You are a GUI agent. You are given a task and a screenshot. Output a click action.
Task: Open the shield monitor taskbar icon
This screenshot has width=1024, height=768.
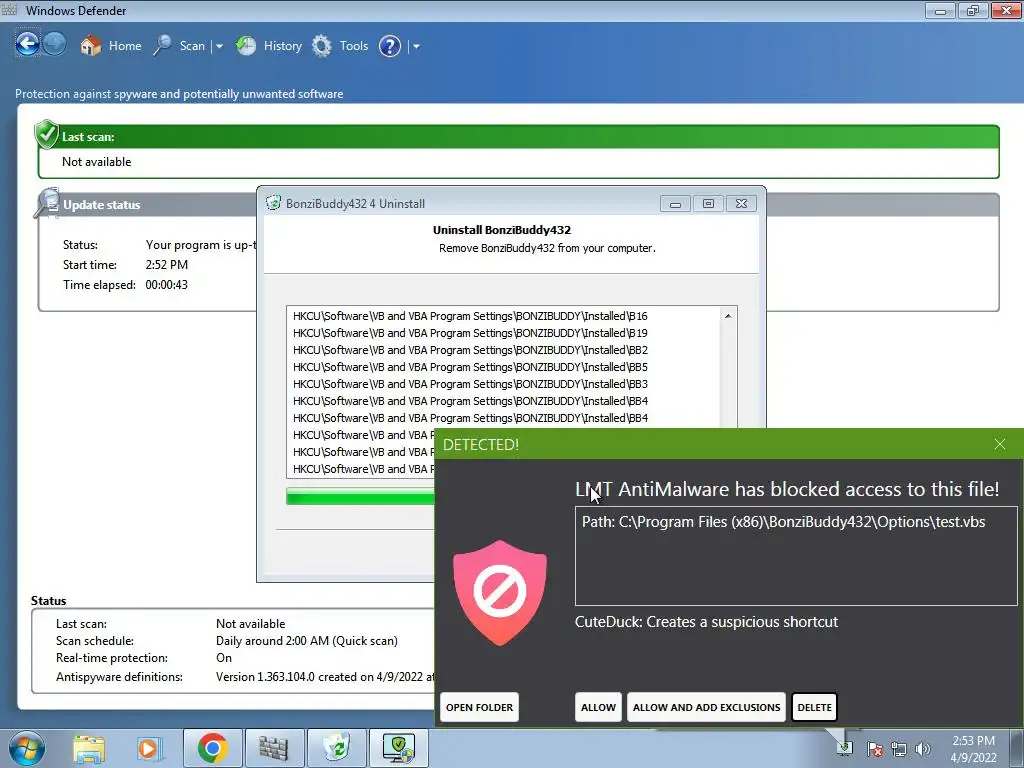(399, 748)
